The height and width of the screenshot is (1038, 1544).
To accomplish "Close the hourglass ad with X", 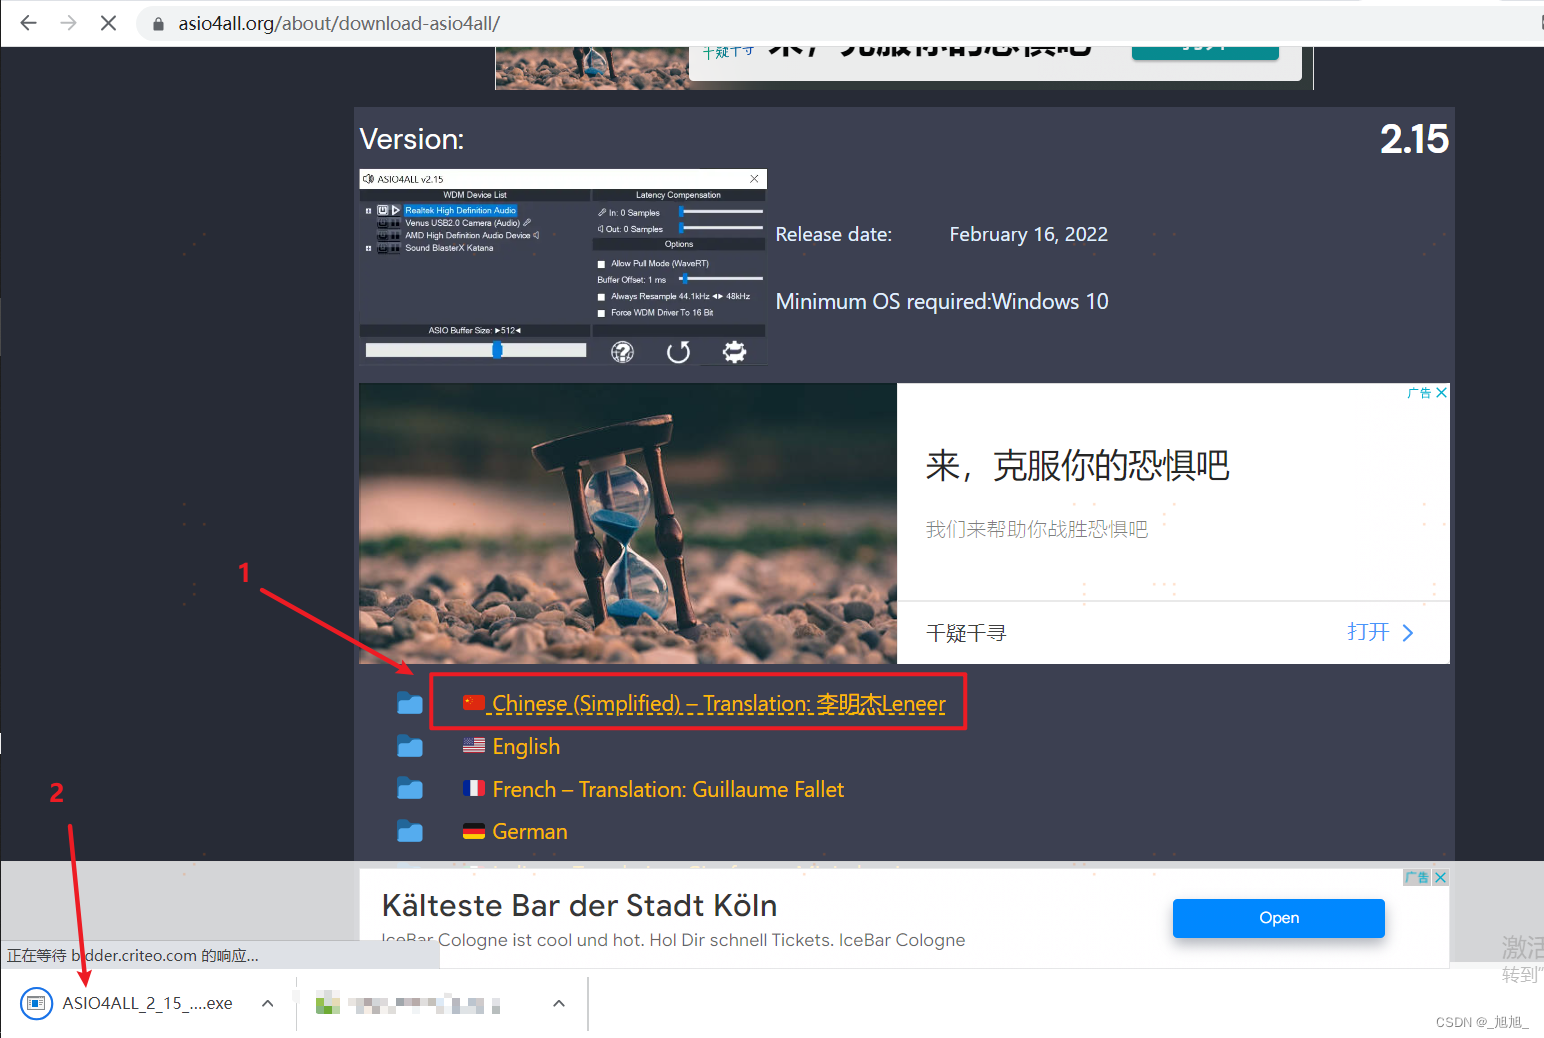I will click(1441, 393).
